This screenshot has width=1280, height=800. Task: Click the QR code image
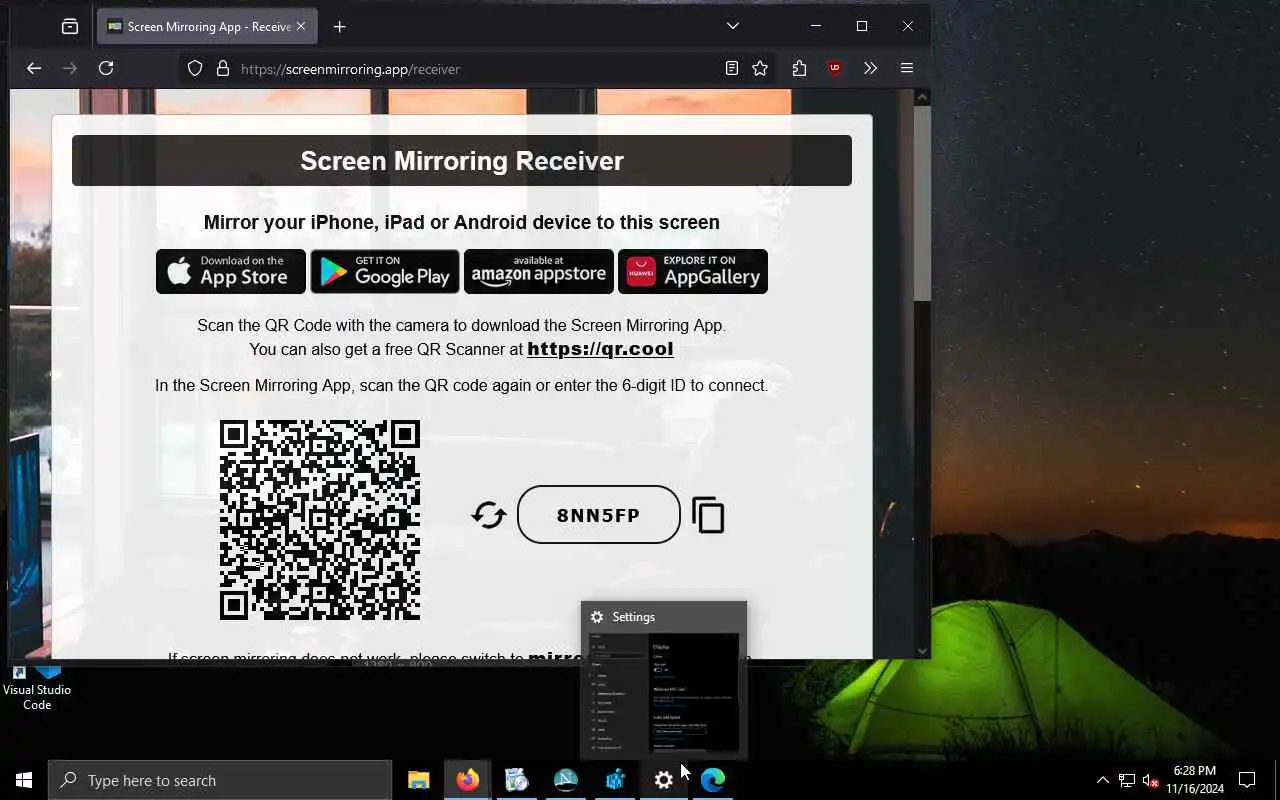pyautogui.click(x=320, y=520)
